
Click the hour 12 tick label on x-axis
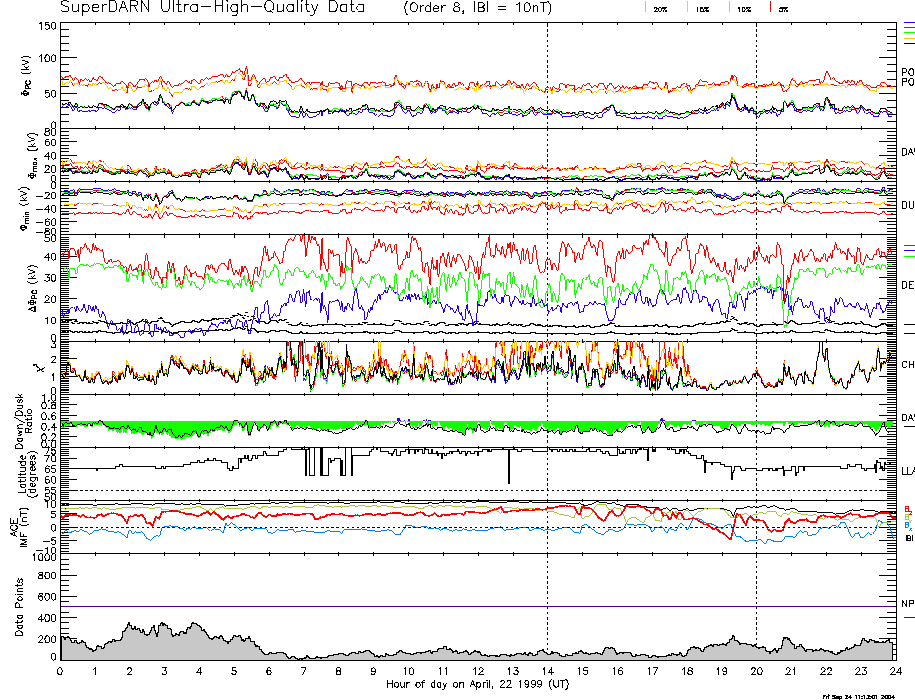click(477, 671)
